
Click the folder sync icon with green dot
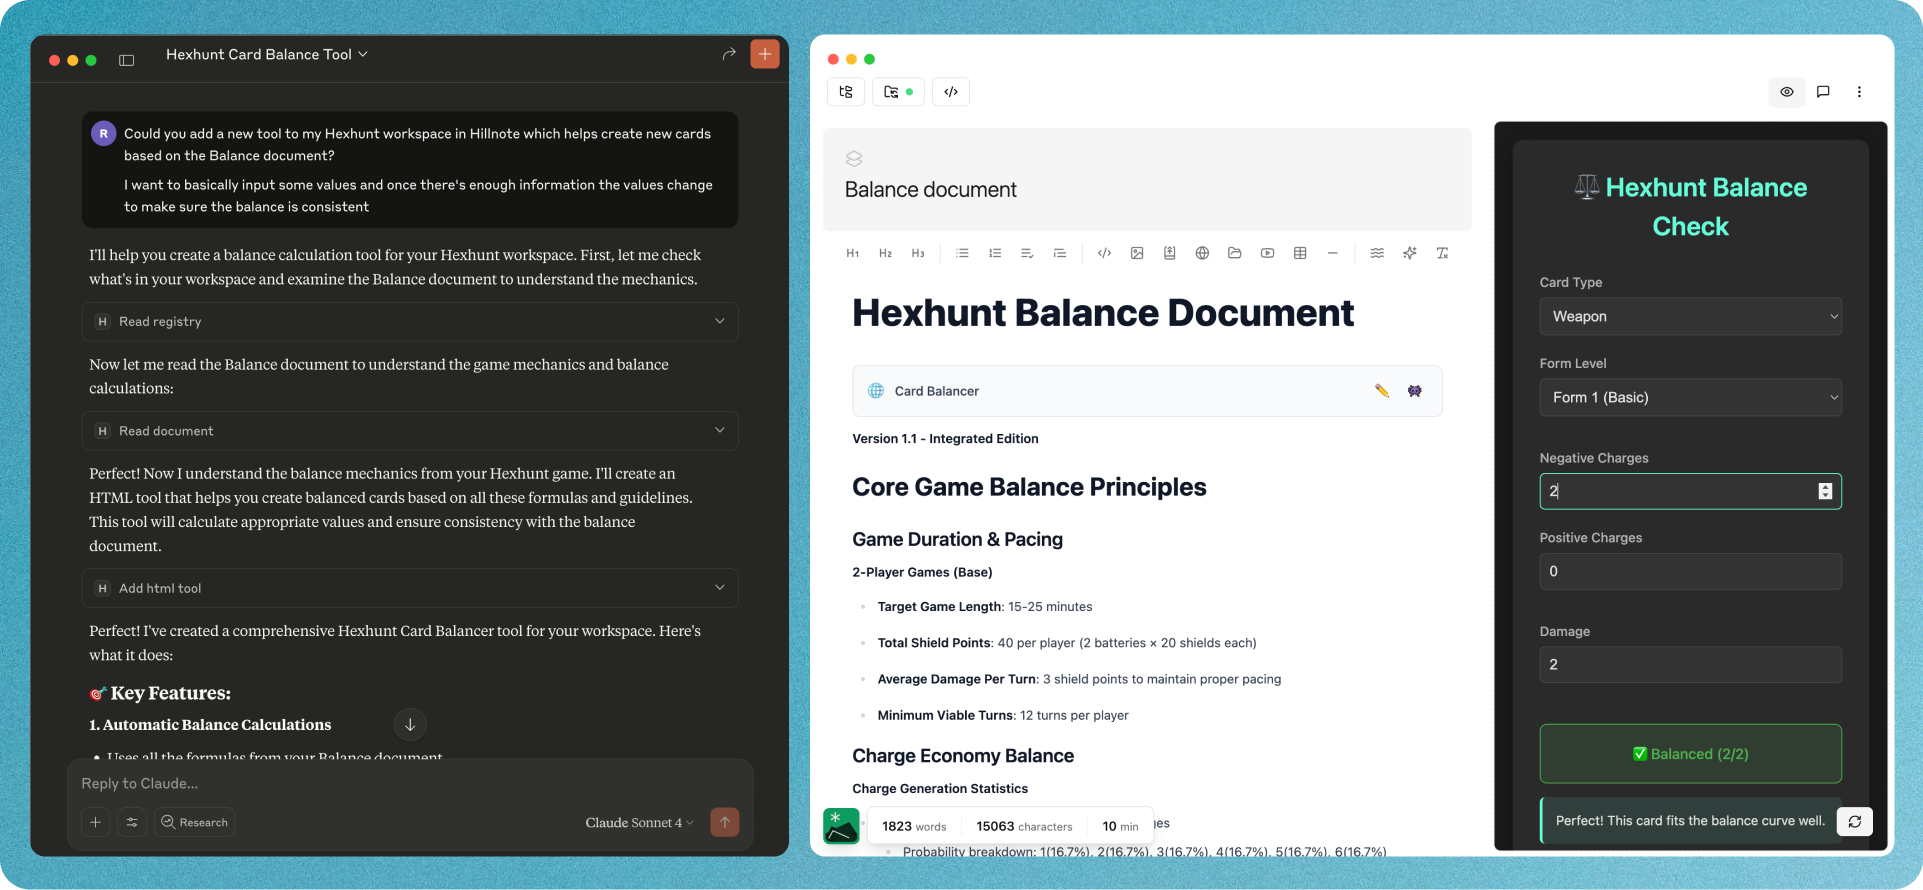pos(898,92)
